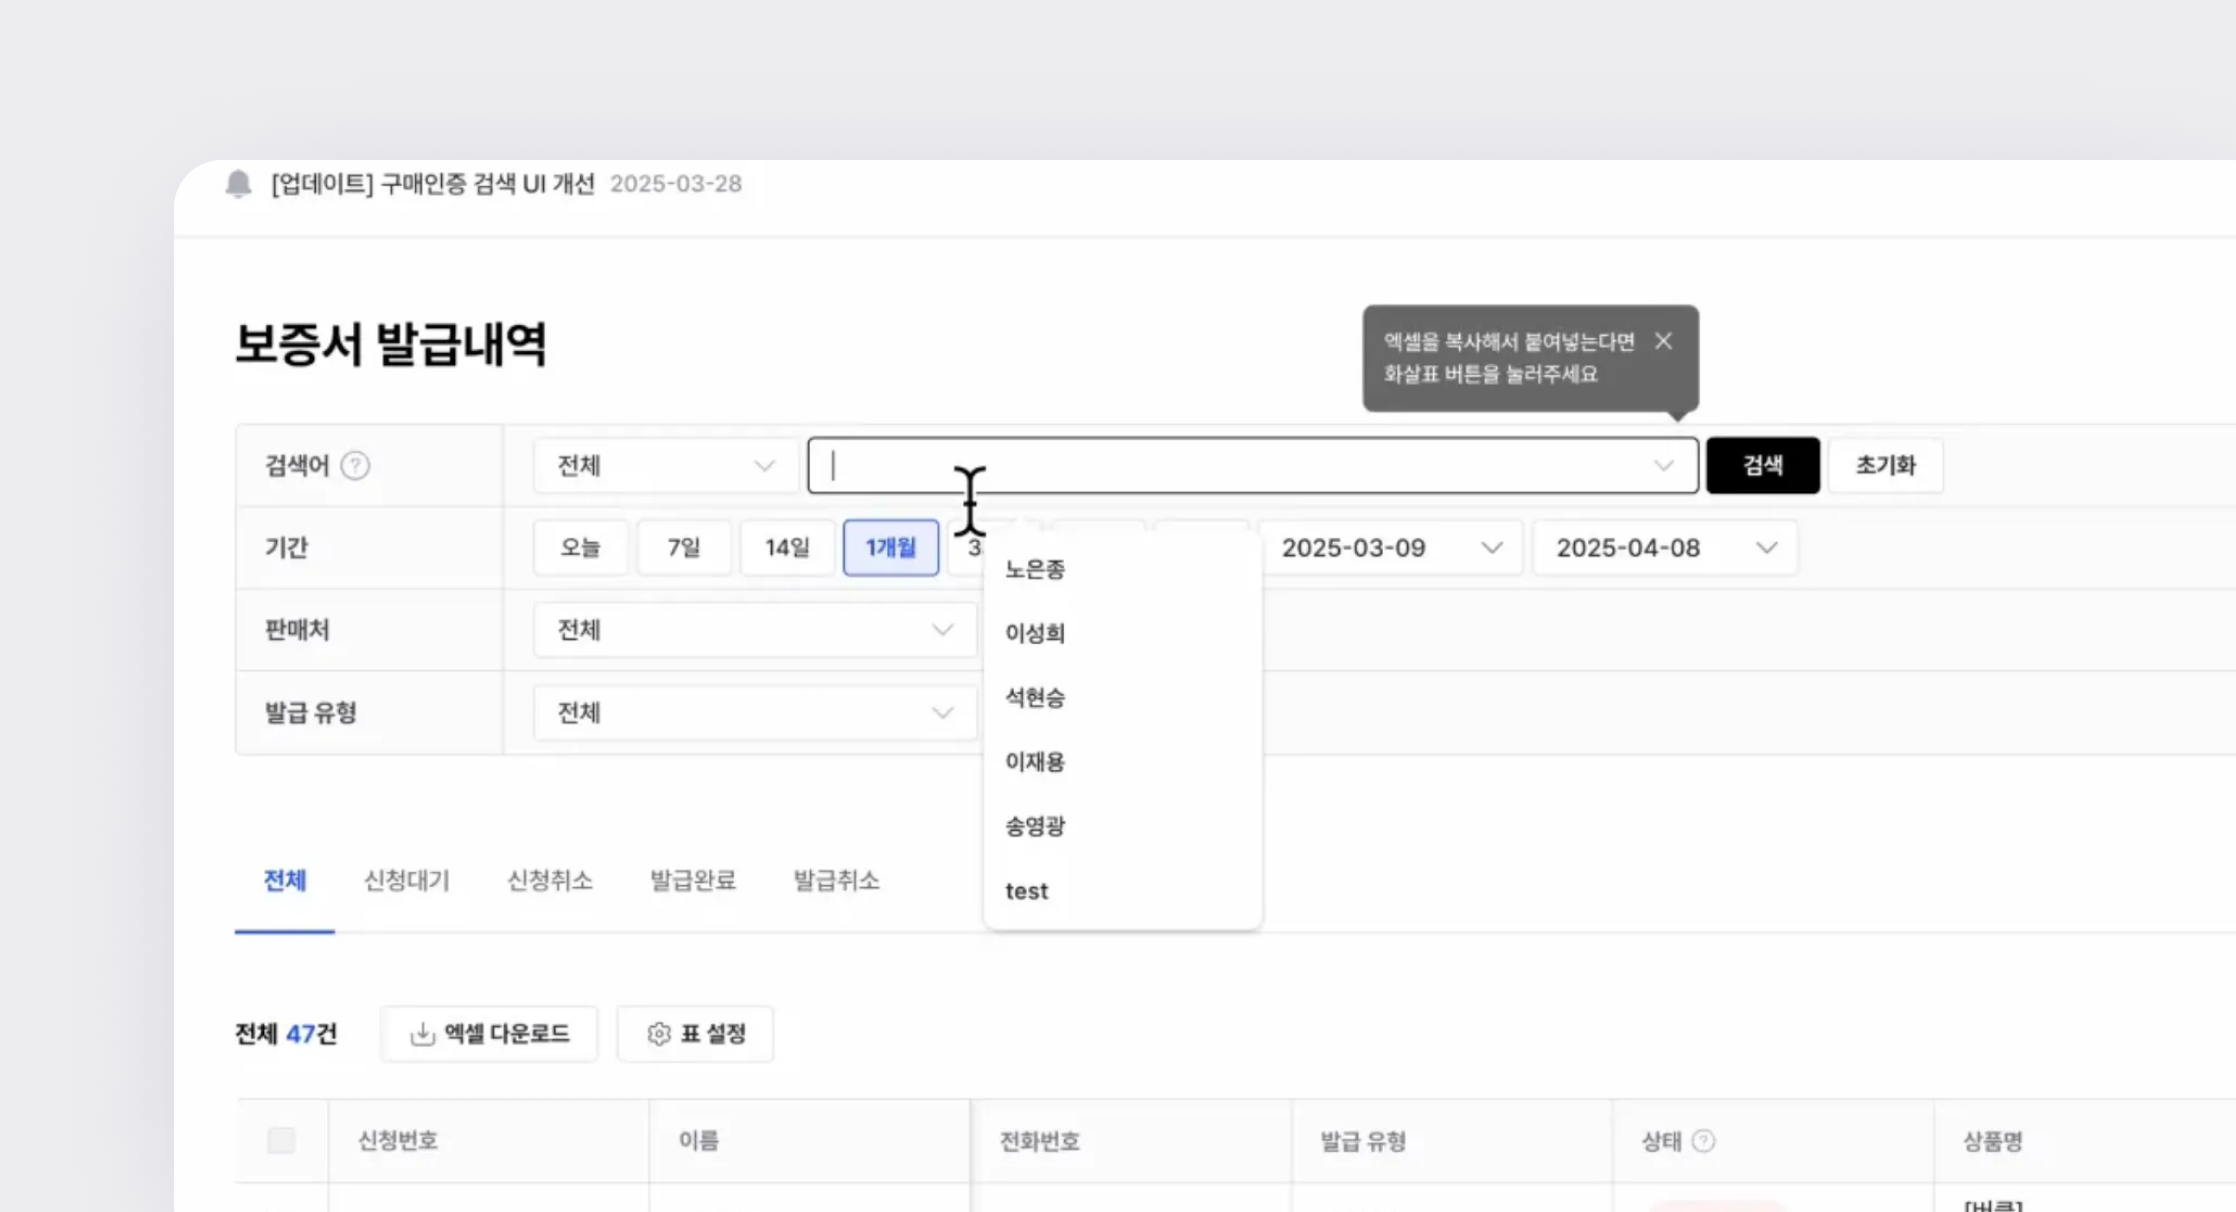Open the 판매처 전체 dropdown
The height and width of the screenshot is (1212, 2236).
point(754,630)
